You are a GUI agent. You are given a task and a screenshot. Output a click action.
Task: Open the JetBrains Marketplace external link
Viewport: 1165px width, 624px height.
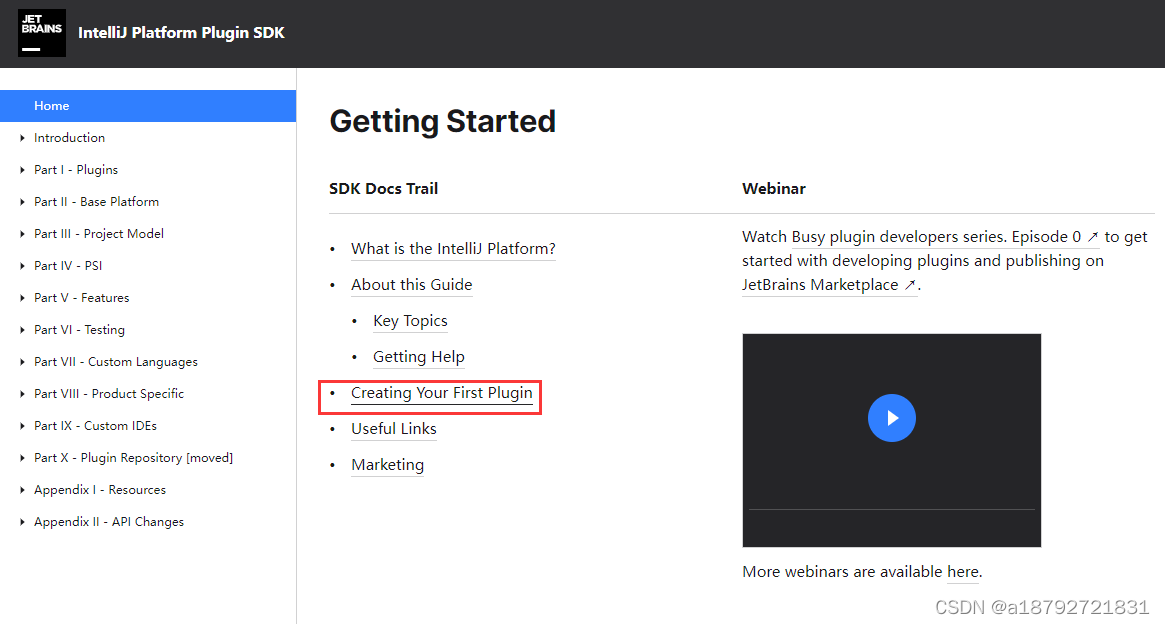[829, 285]
